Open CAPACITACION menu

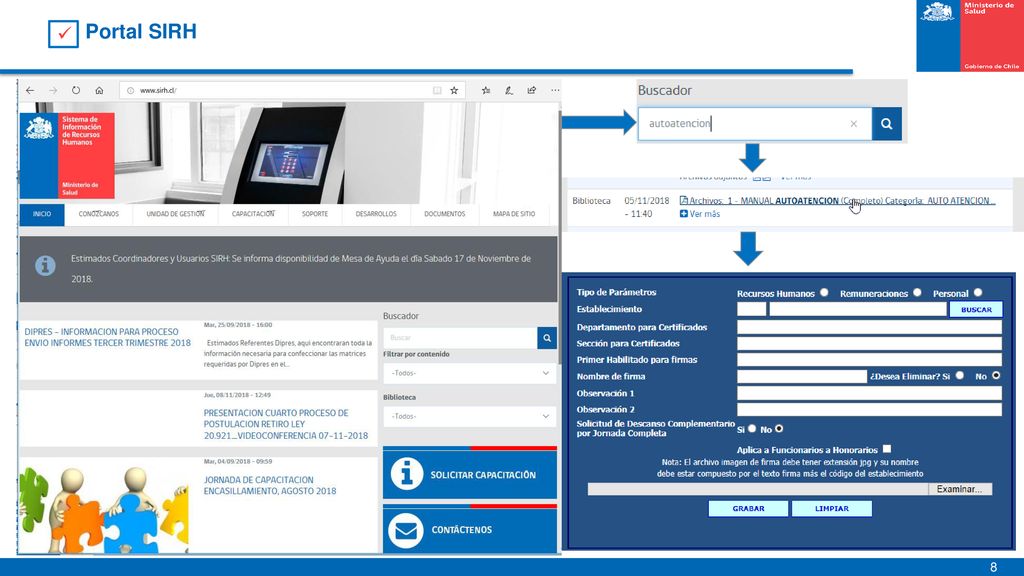coord(253,214)
